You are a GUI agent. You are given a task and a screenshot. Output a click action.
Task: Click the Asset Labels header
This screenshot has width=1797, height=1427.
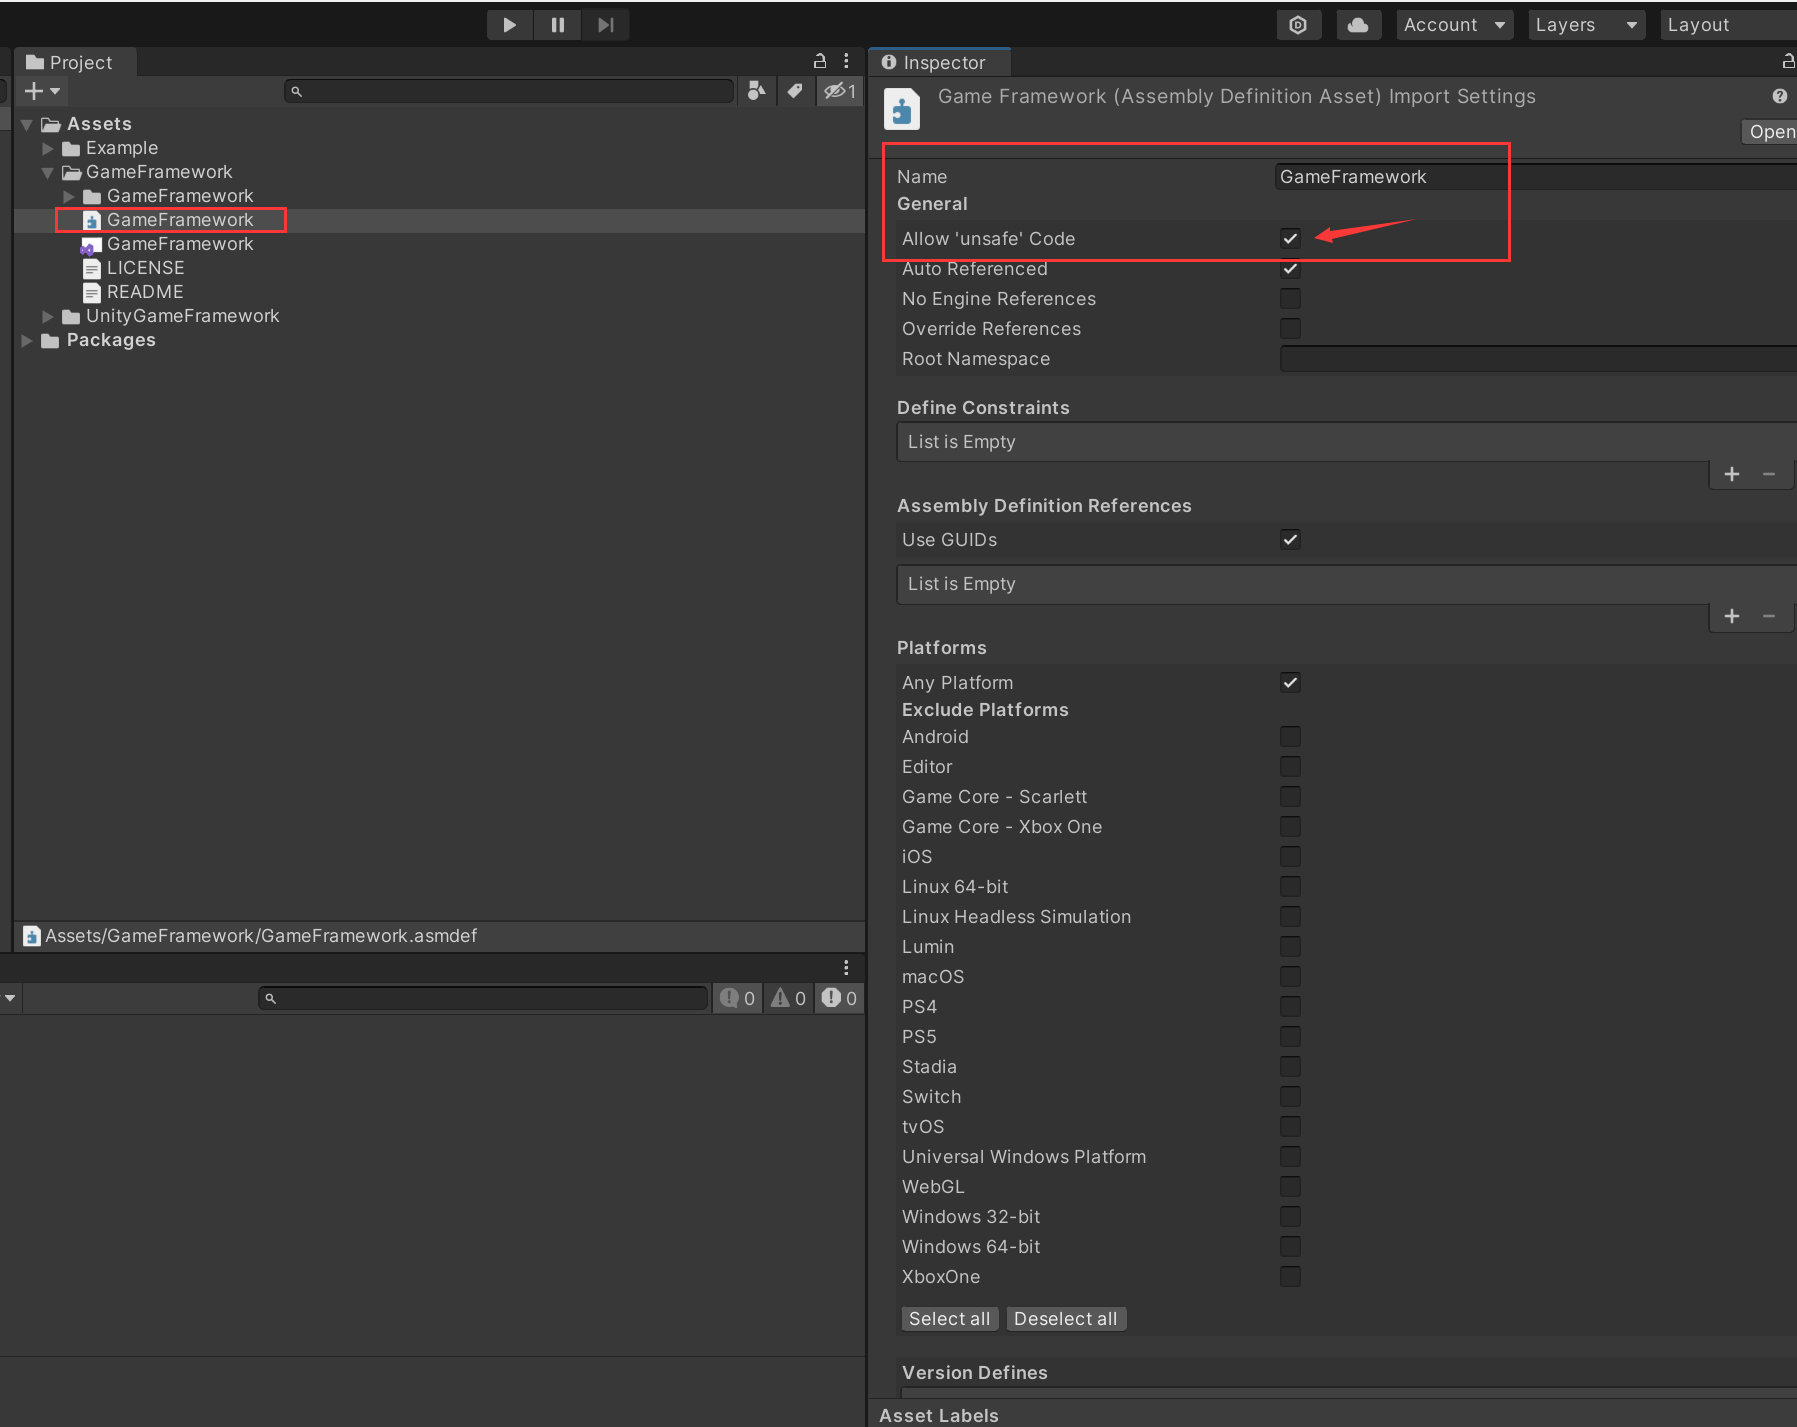point(939,1416)
